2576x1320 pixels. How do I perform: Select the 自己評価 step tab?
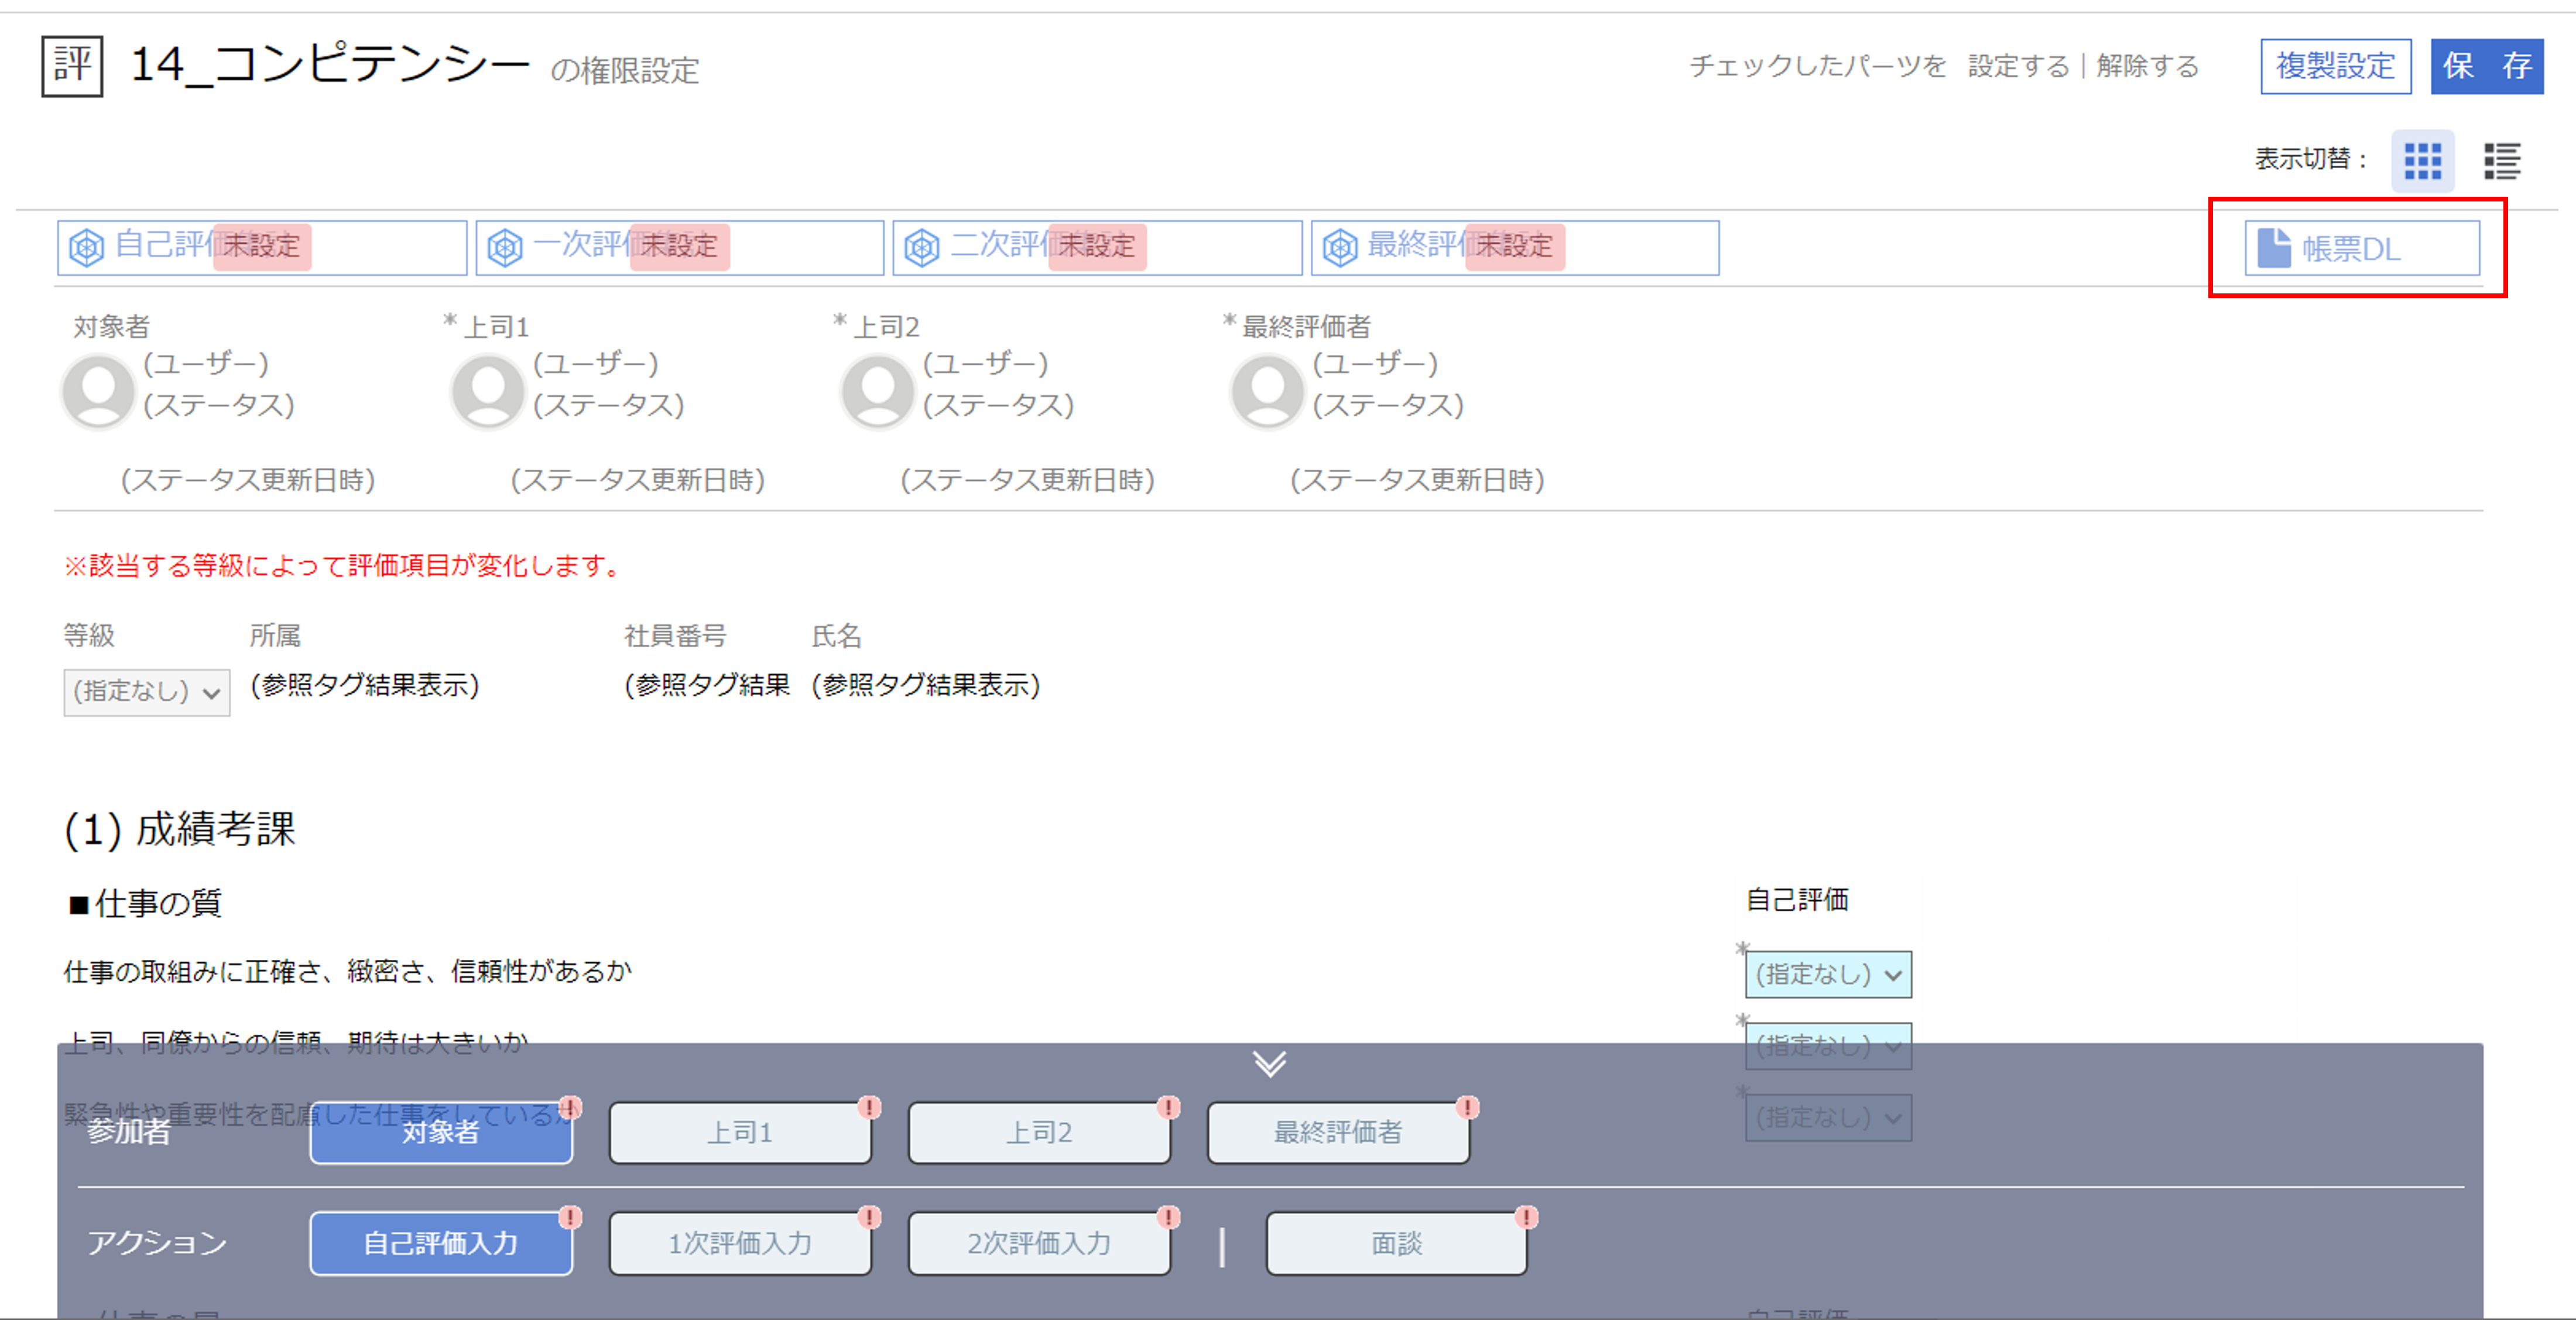coord(261,247)
